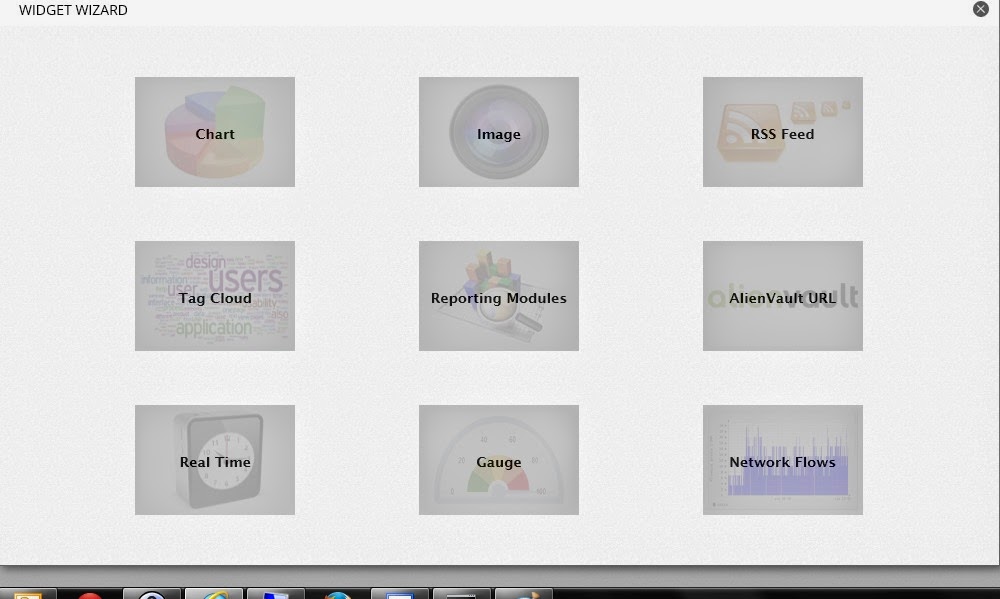1000x599 pixels.
Task: Open the taskbar icon right of Internet Explorer
Action: [276, 594]
